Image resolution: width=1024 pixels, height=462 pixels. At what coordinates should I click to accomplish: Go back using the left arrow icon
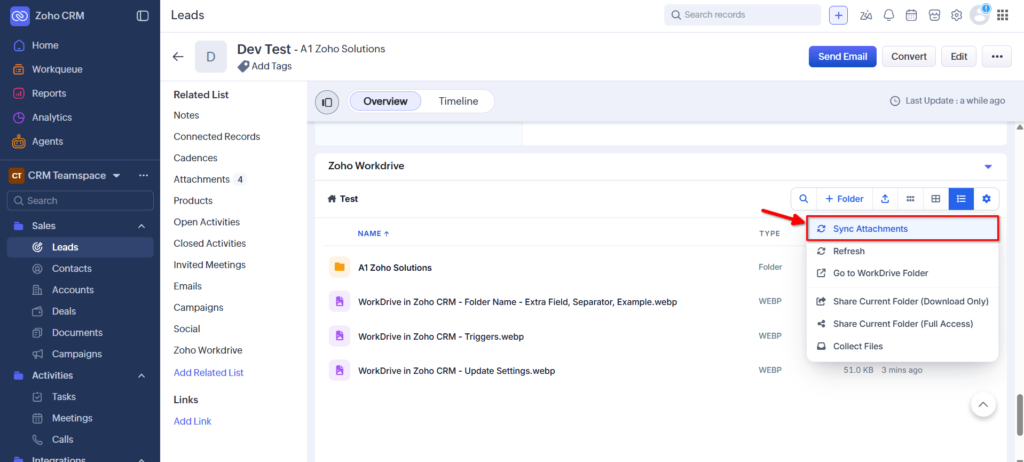(x=178, y=56)
